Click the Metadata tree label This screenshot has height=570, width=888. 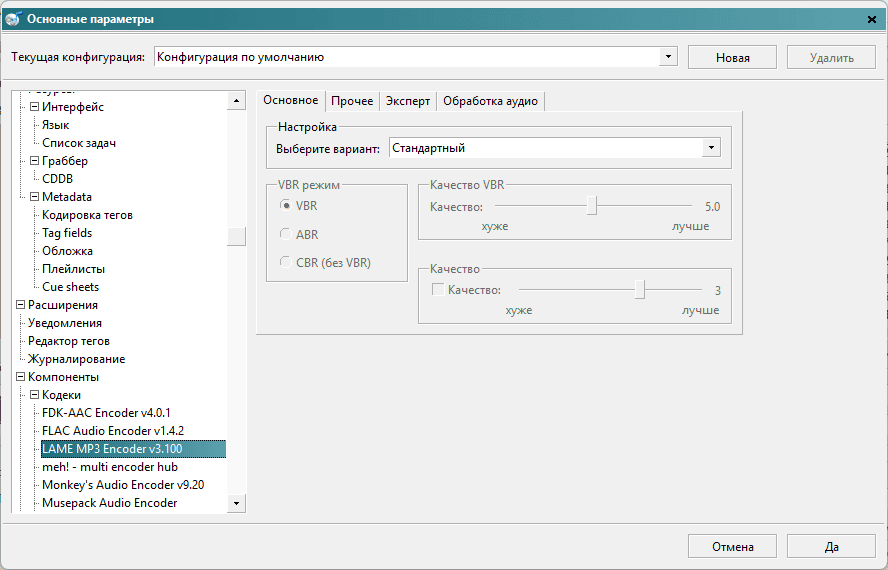[x=66, y=197]
